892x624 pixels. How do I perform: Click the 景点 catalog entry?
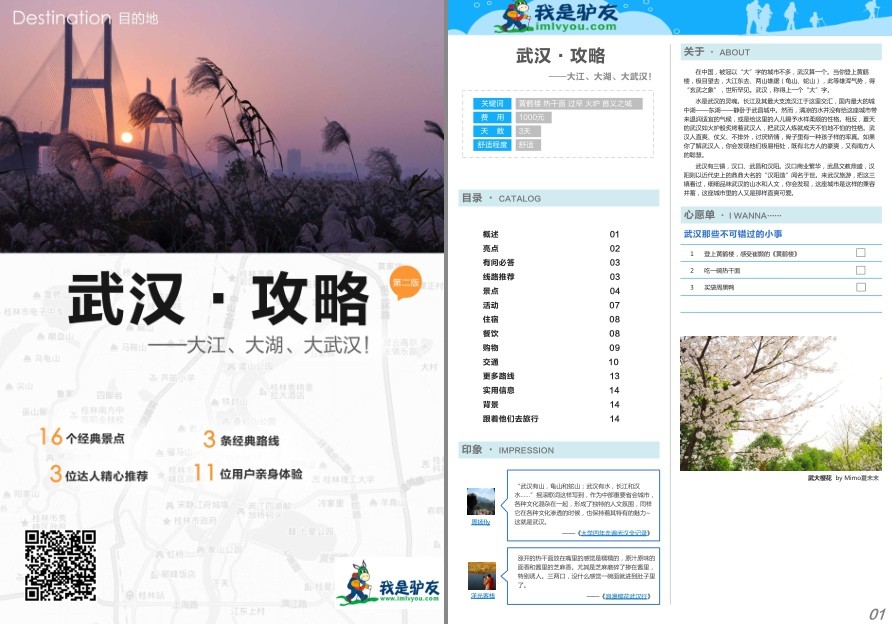490,291
